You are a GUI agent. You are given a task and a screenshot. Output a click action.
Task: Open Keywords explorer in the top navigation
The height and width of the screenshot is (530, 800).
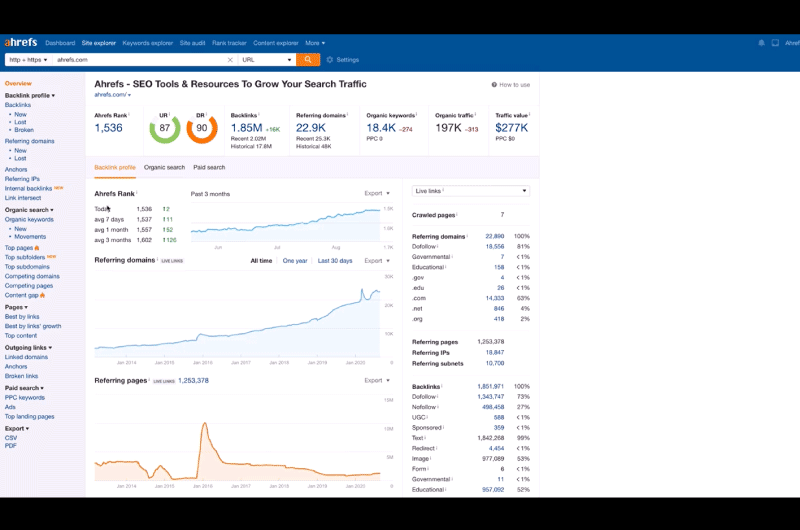[147, 43]
